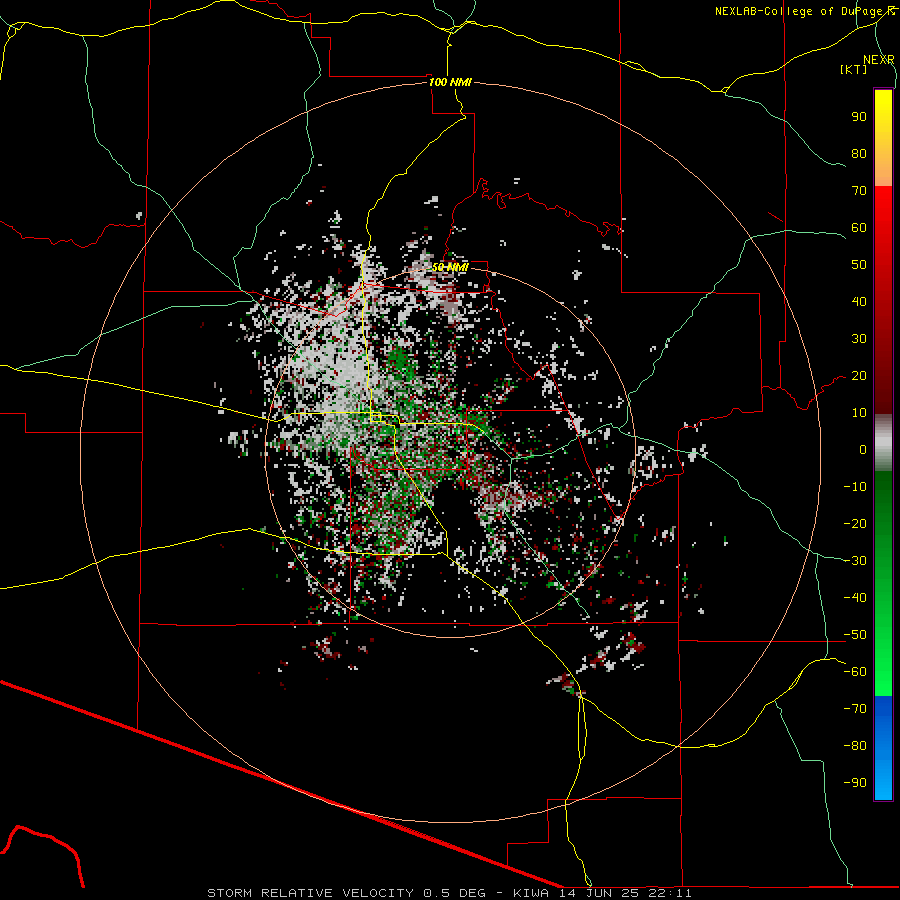The height and width of the screenshot is (900, 900).
Task: Select the "[KT]" units label above the scale
Action: point(854,69)
